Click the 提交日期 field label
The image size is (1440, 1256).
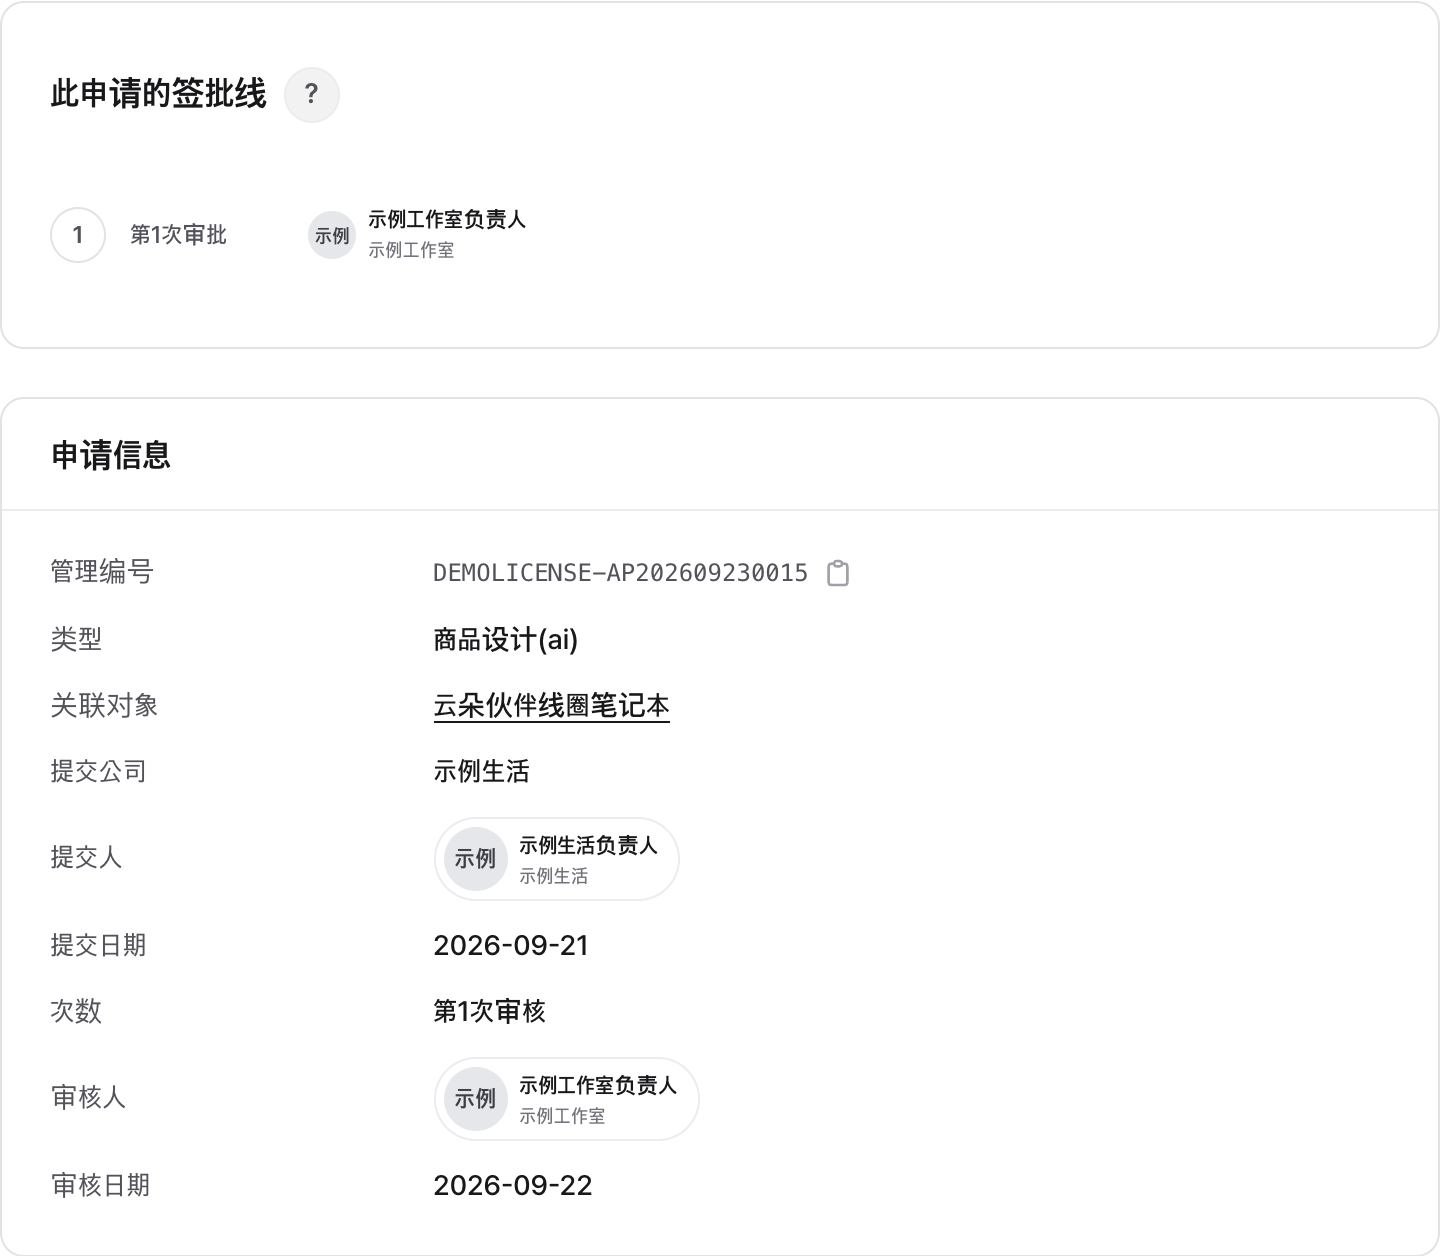coord(99,945)
